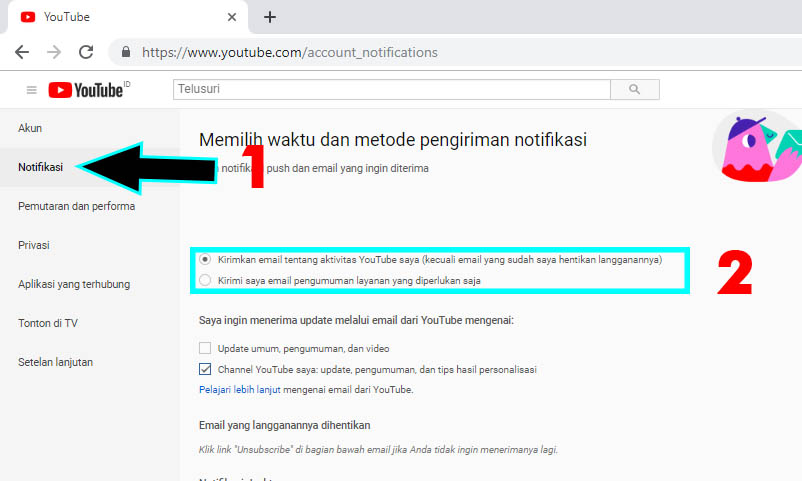Click the padlock site security icon
The height and width of the screenshot is (481, 802).
tap(126, 52)
